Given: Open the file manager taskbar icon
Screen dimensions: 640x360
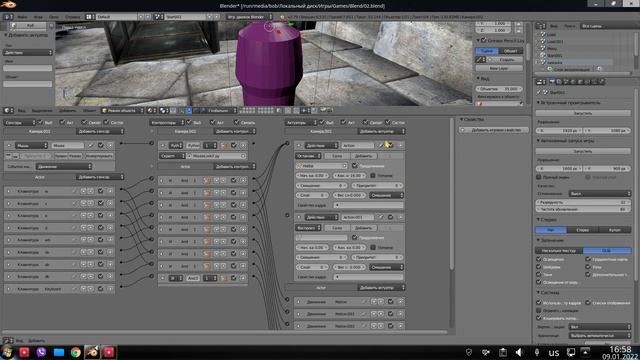Looking at the screenshot, I should (x=59, y=352).
